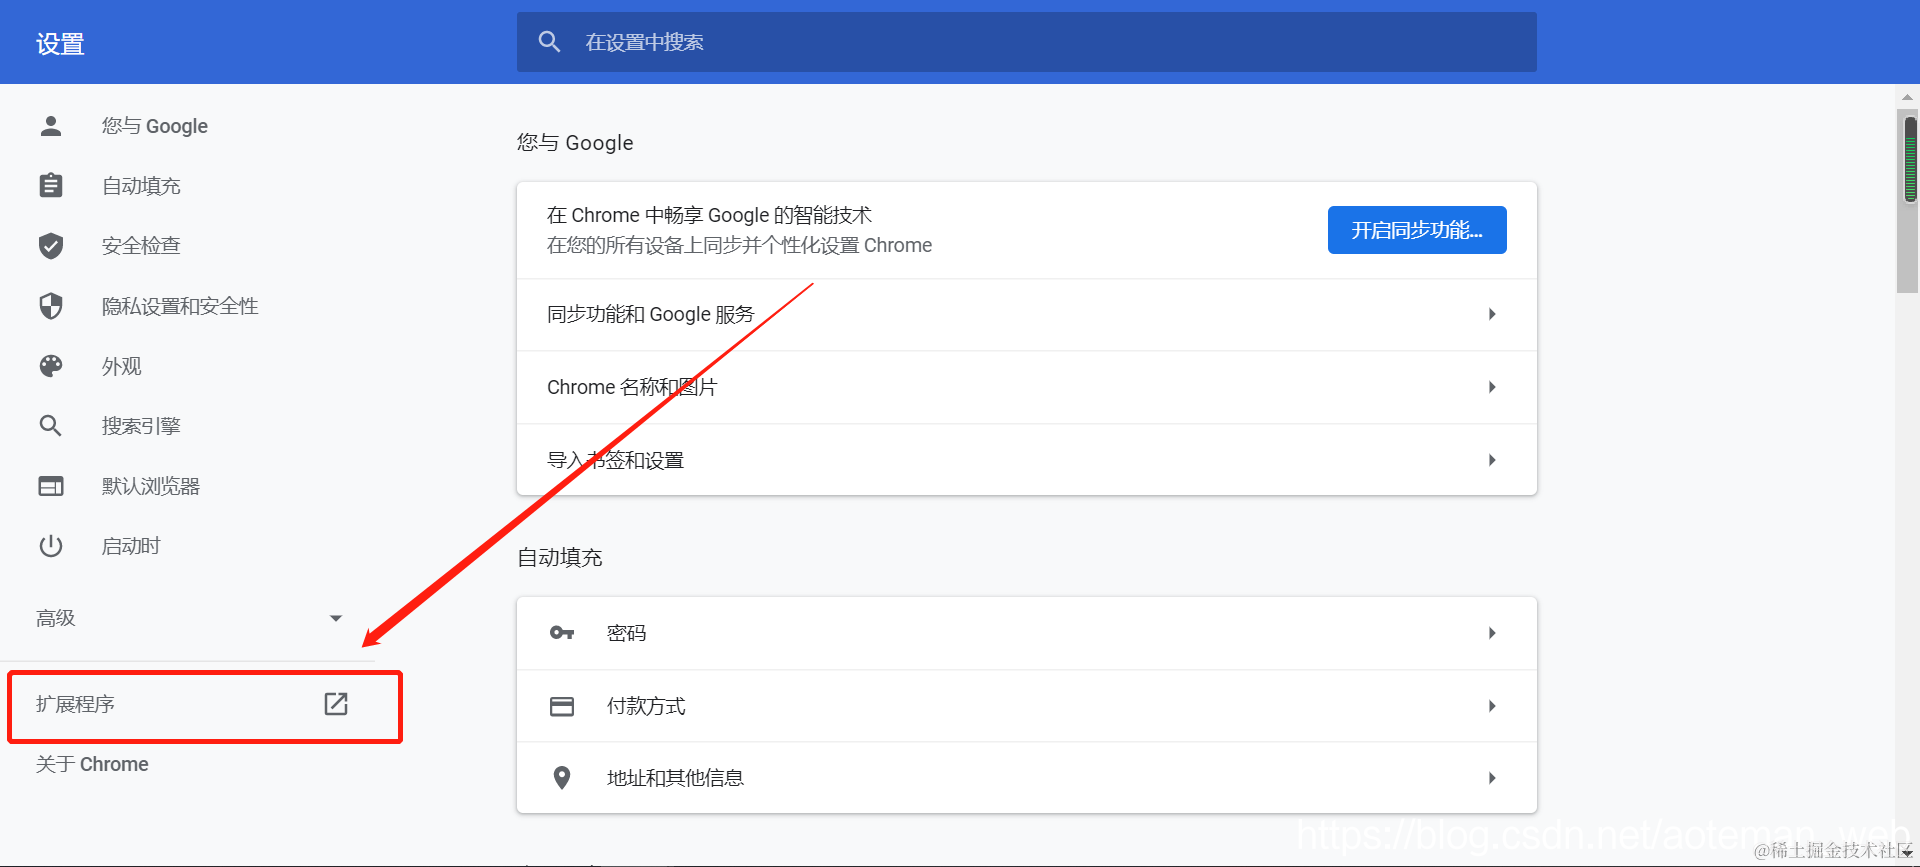Image resolution: width=1920 pixels, height=867 pixels.
Task: Click the key icon in the 密码 row
Action: tap(562, 633)
